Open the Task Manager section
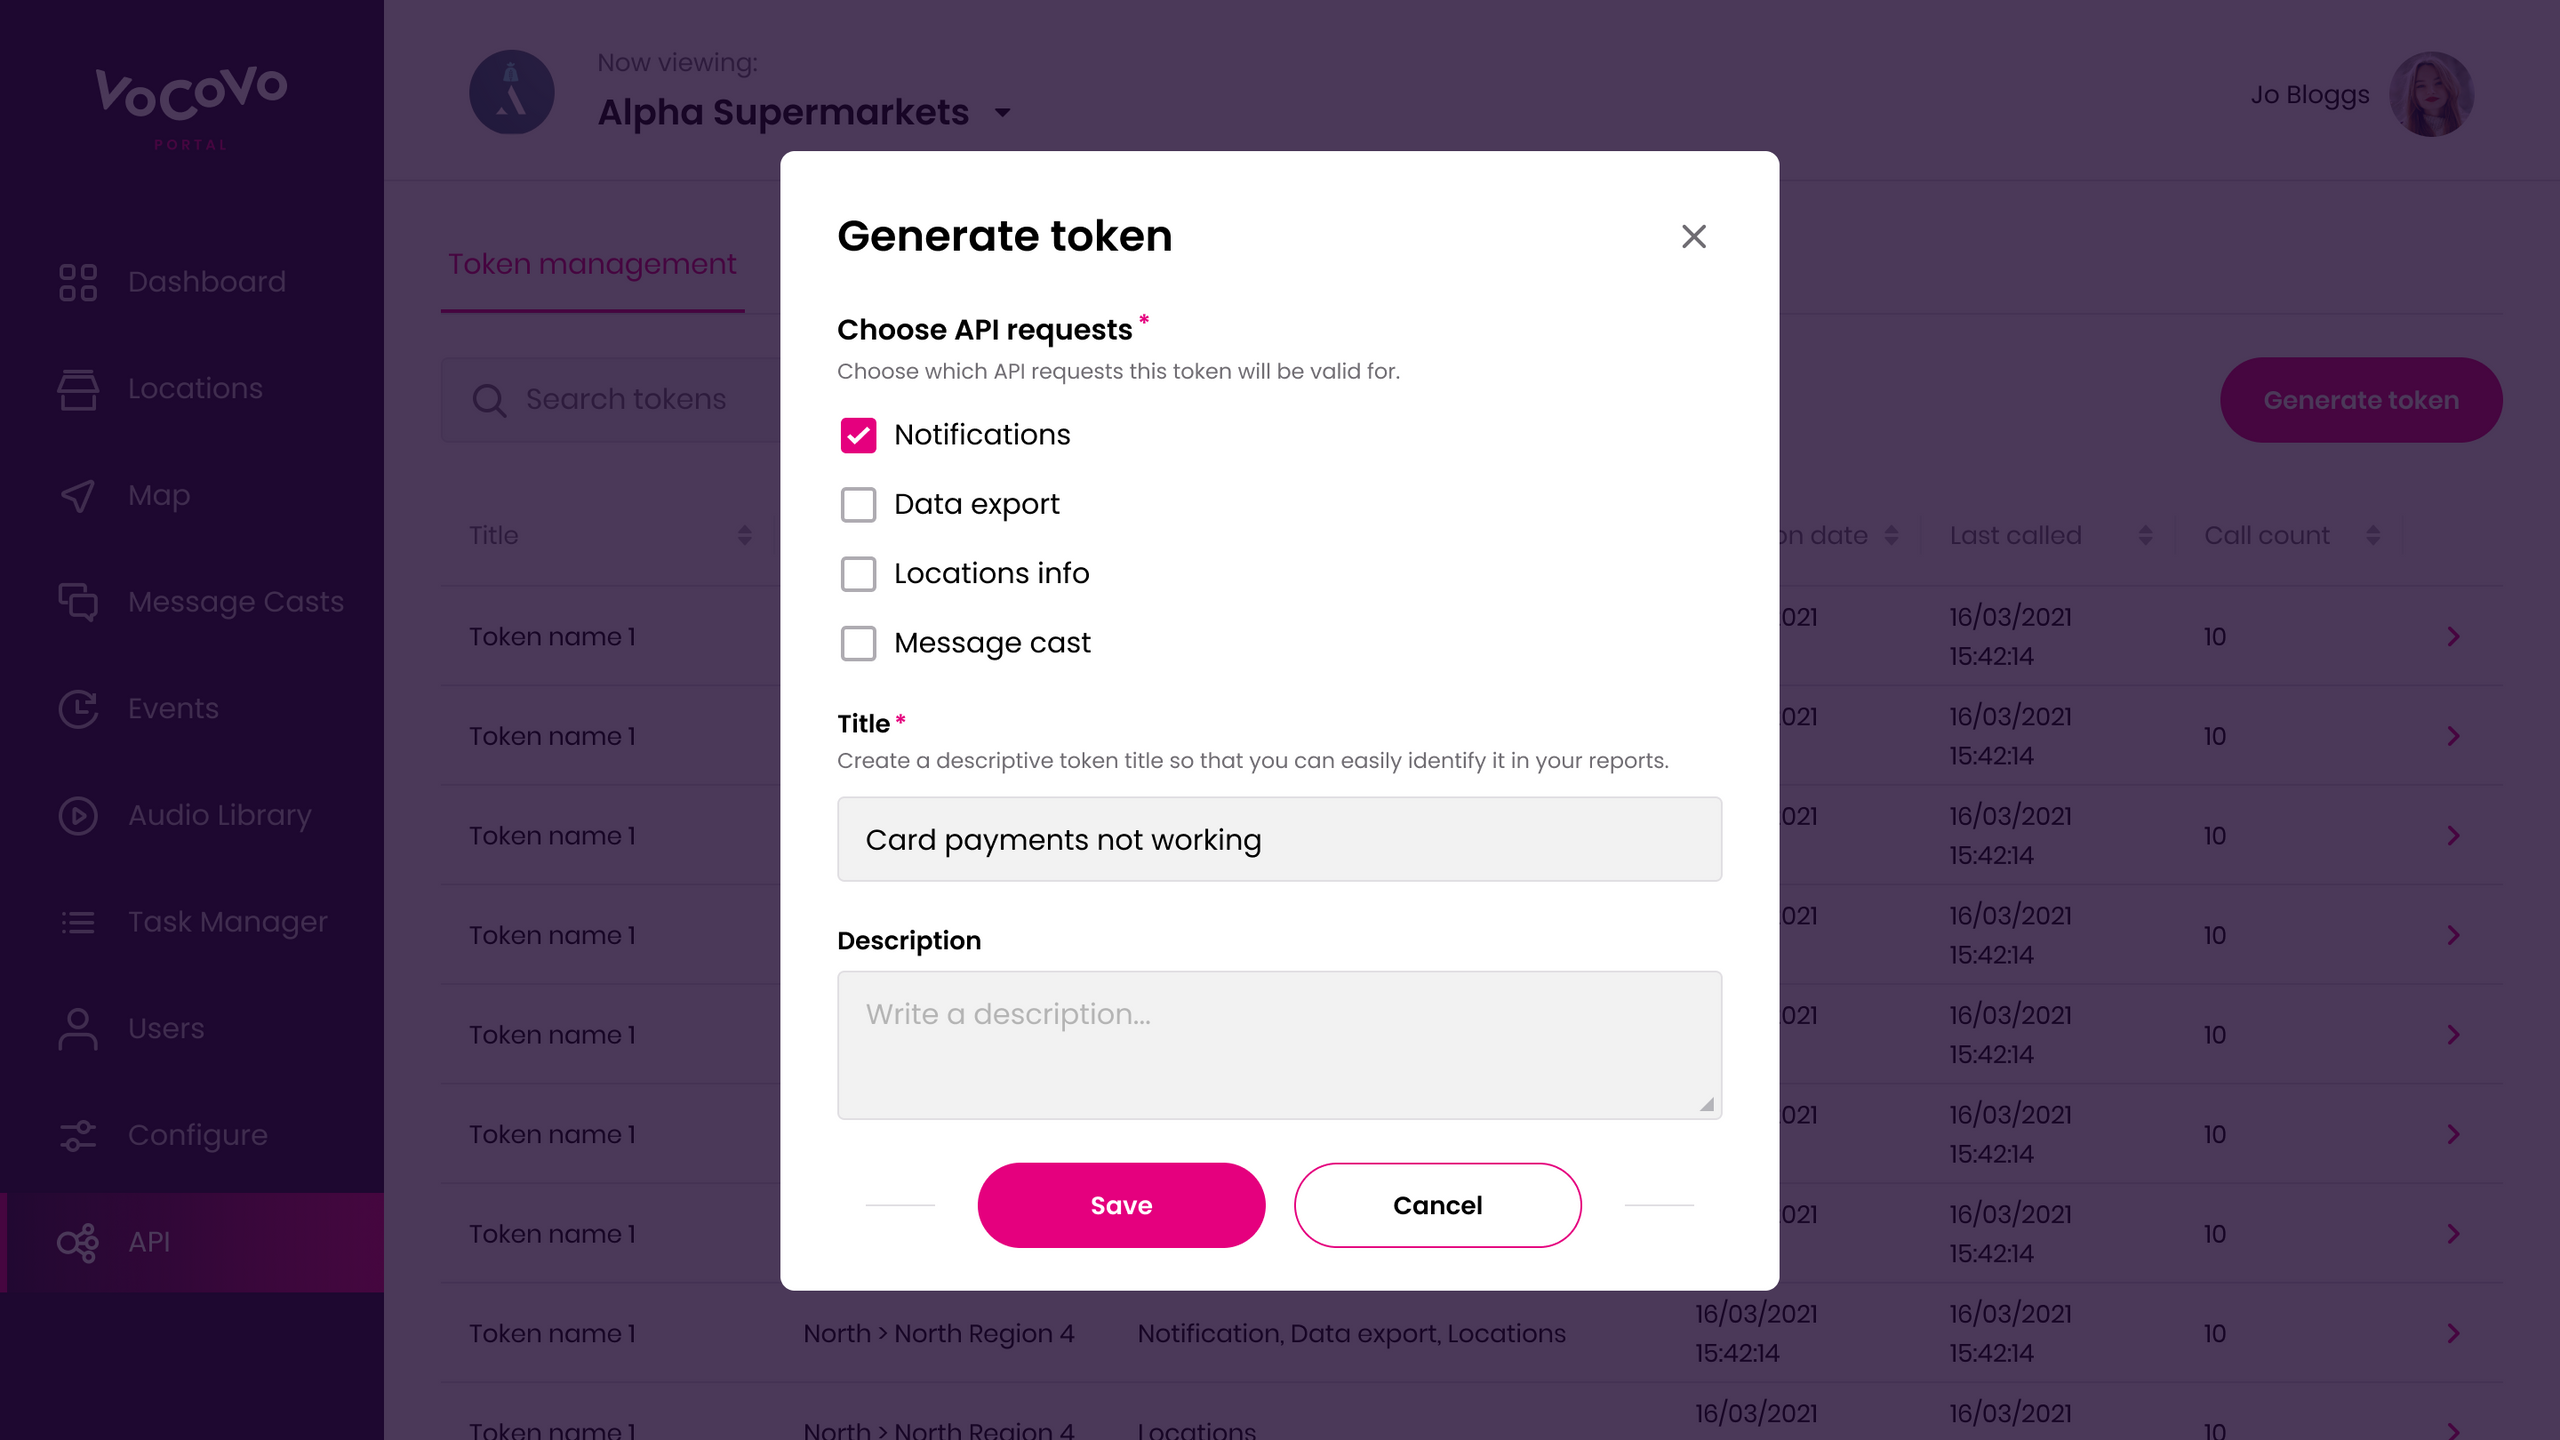The image size is (2560, 1440). click(x=228, y=921)
